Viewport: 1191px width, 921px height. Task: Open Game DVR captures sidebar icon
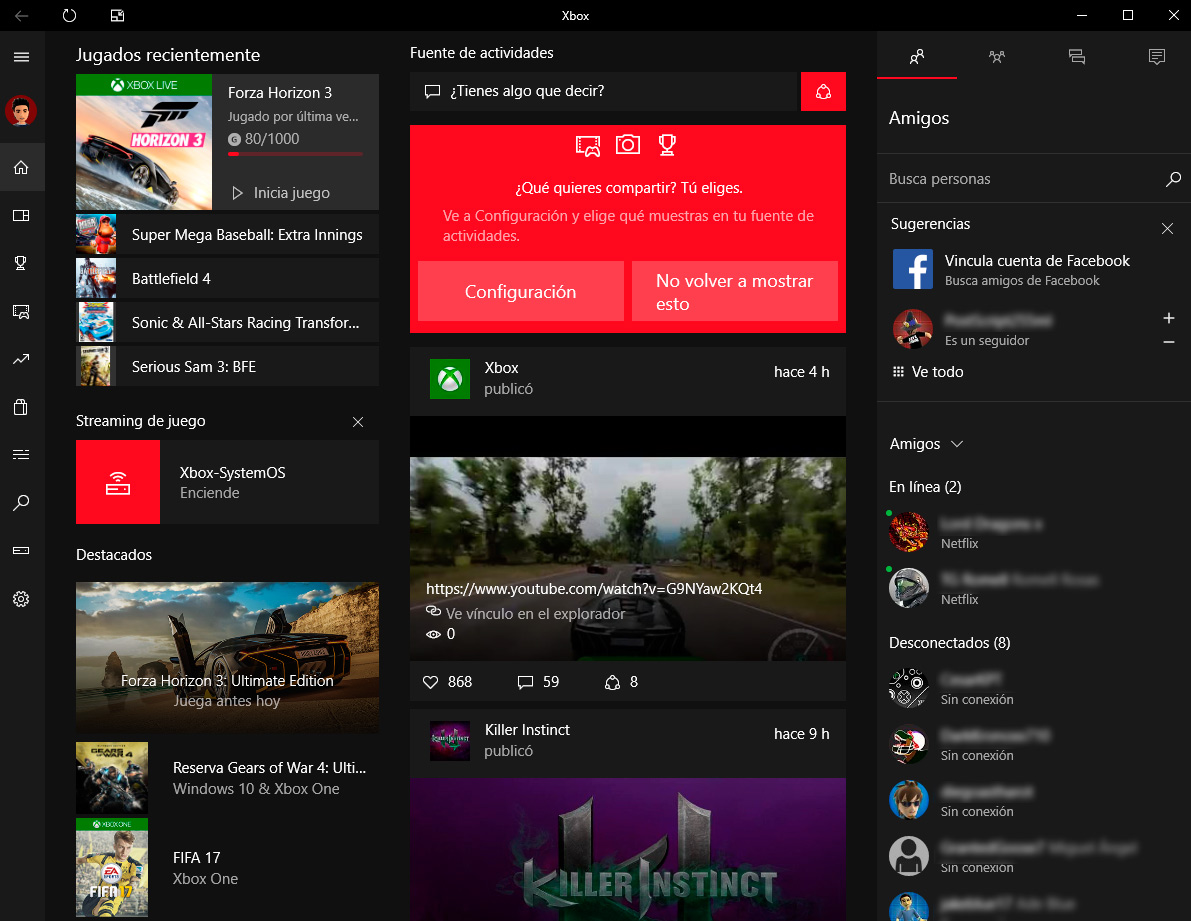(x=21, y=311)
